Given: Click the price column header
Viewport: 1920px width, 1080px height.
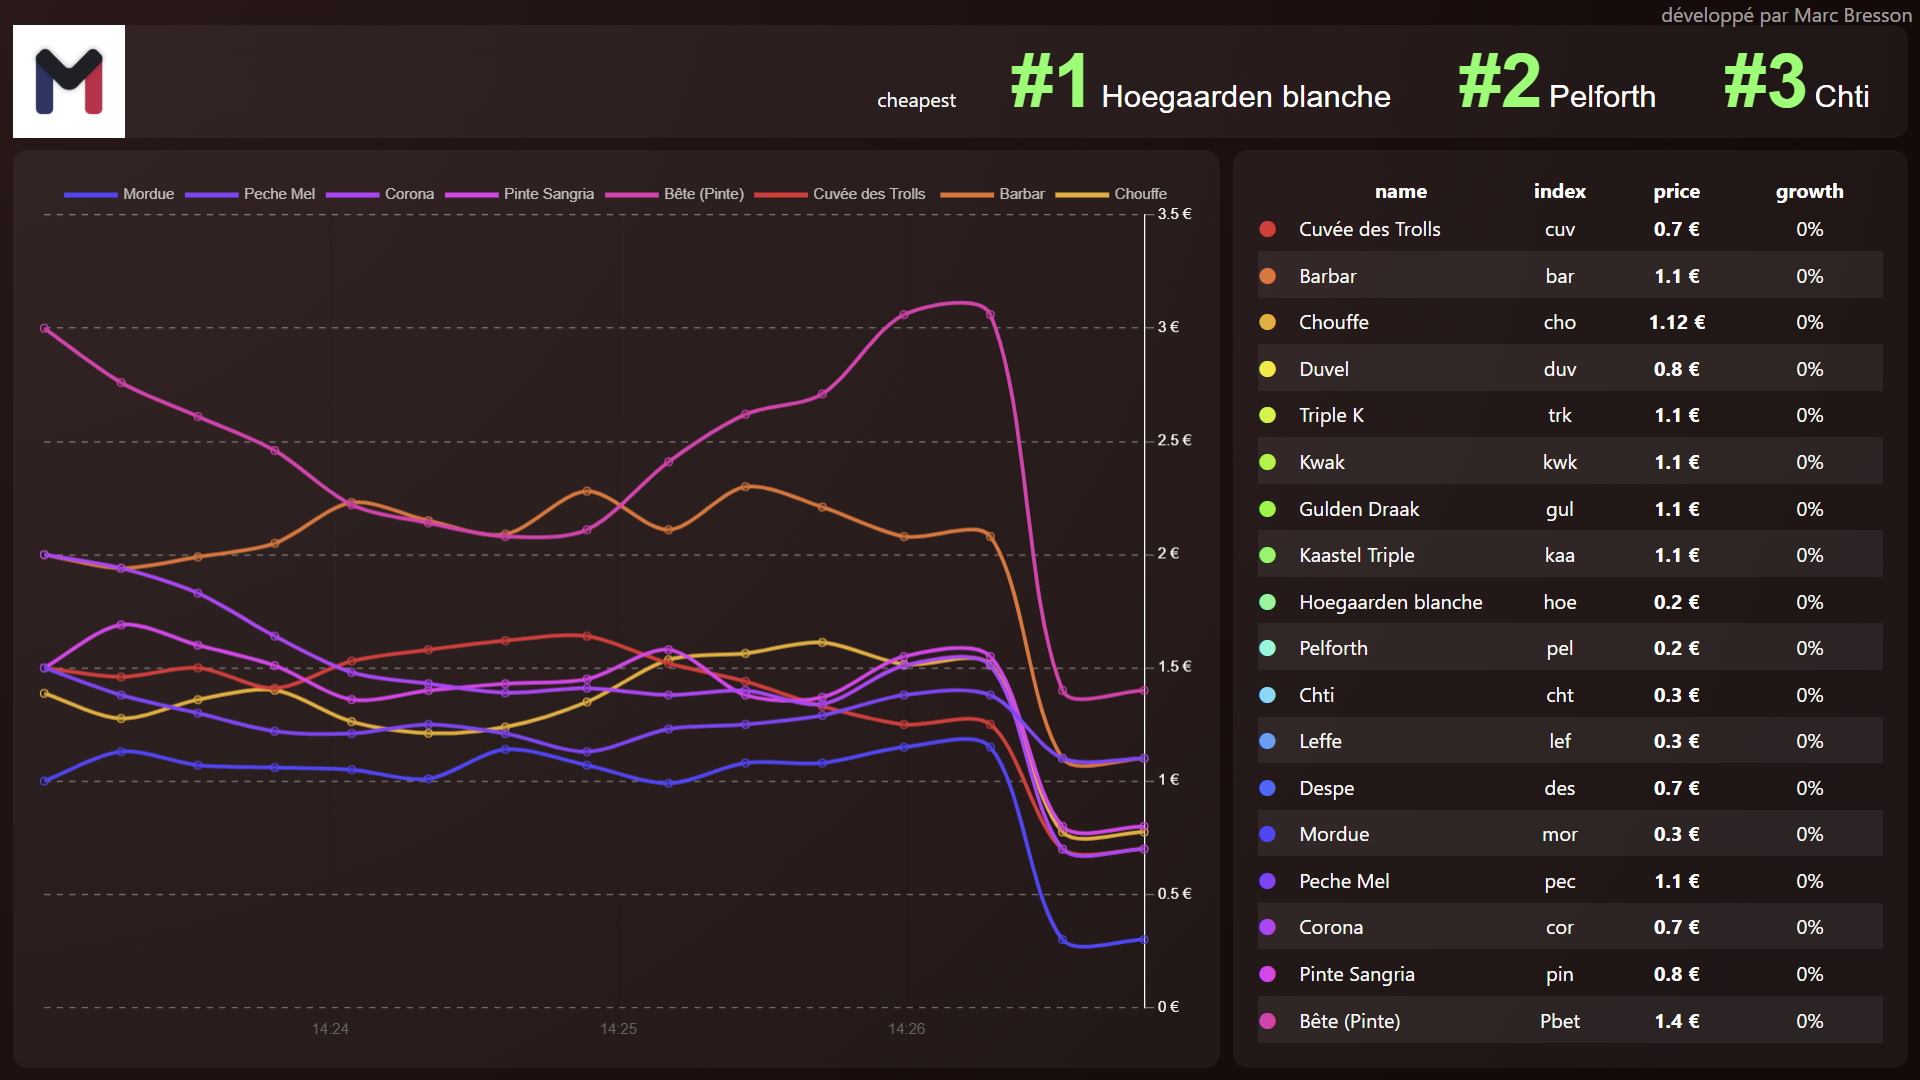Looking at the screenshot, I should (1676, 191).
